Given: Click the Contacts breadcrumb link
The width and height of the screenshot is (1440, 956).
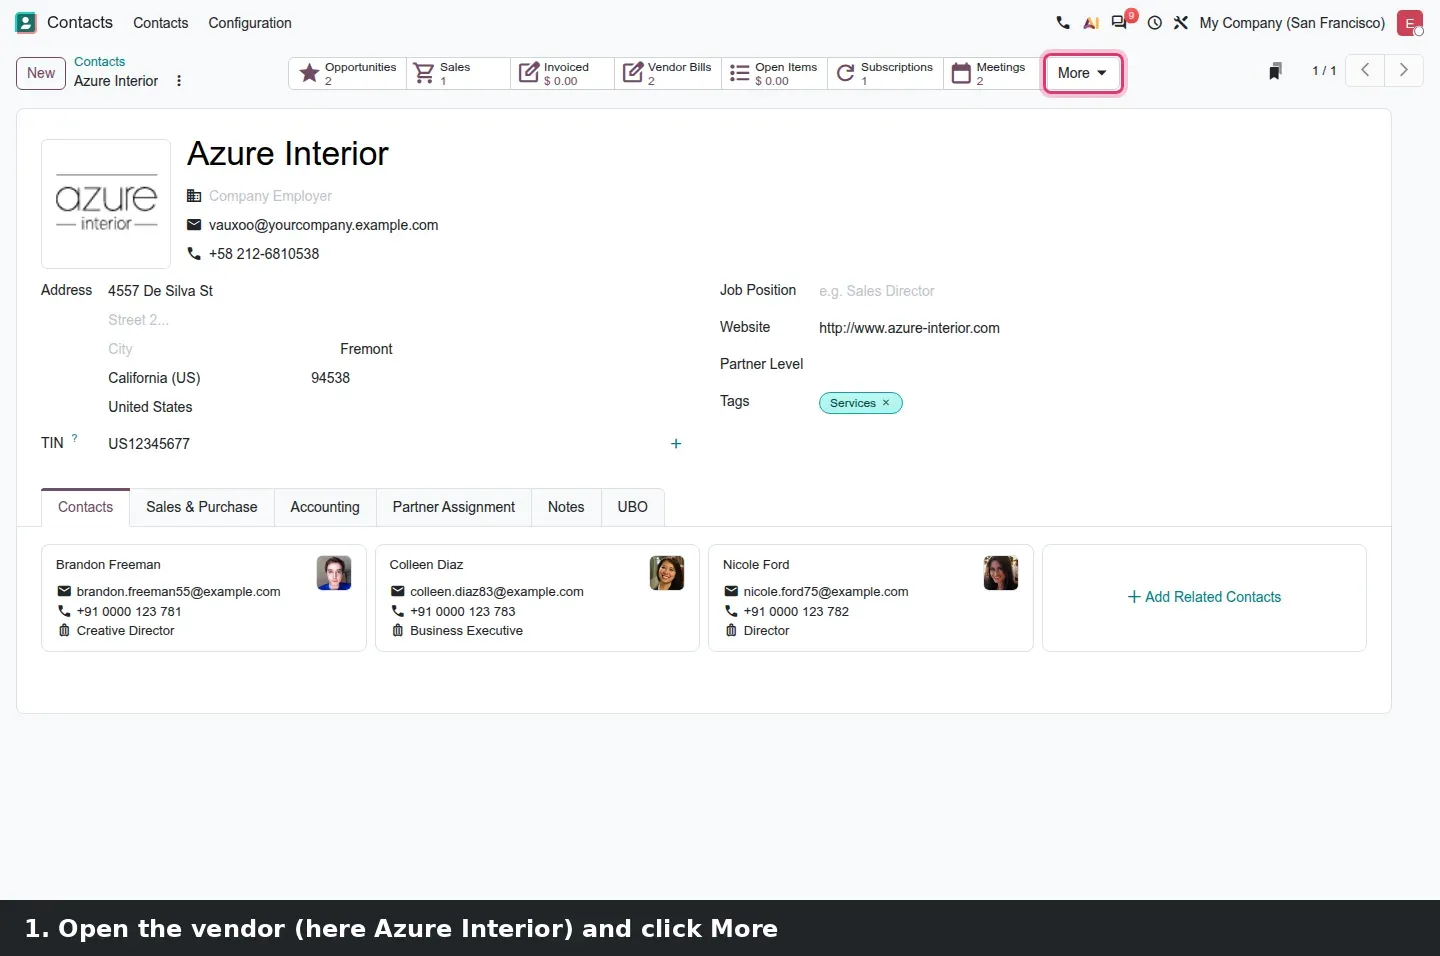Looking at the screenshot, I should (100, 62).
